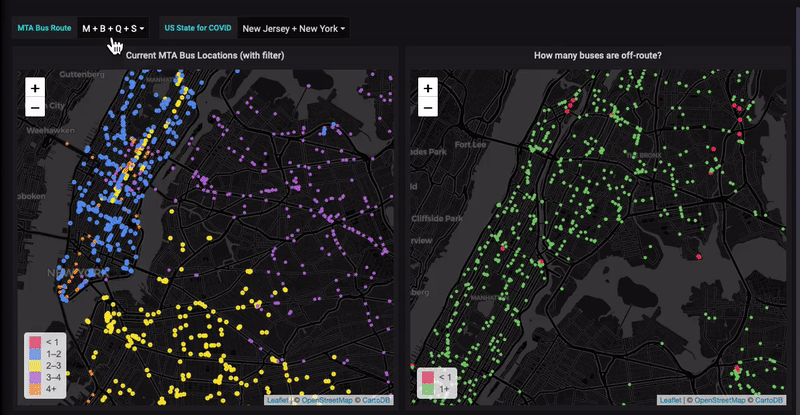The width and height of the screenshot is (800, 415).
Task: Visit the CartoDB link on the off-route map
Action: click(x=768, y=400)
